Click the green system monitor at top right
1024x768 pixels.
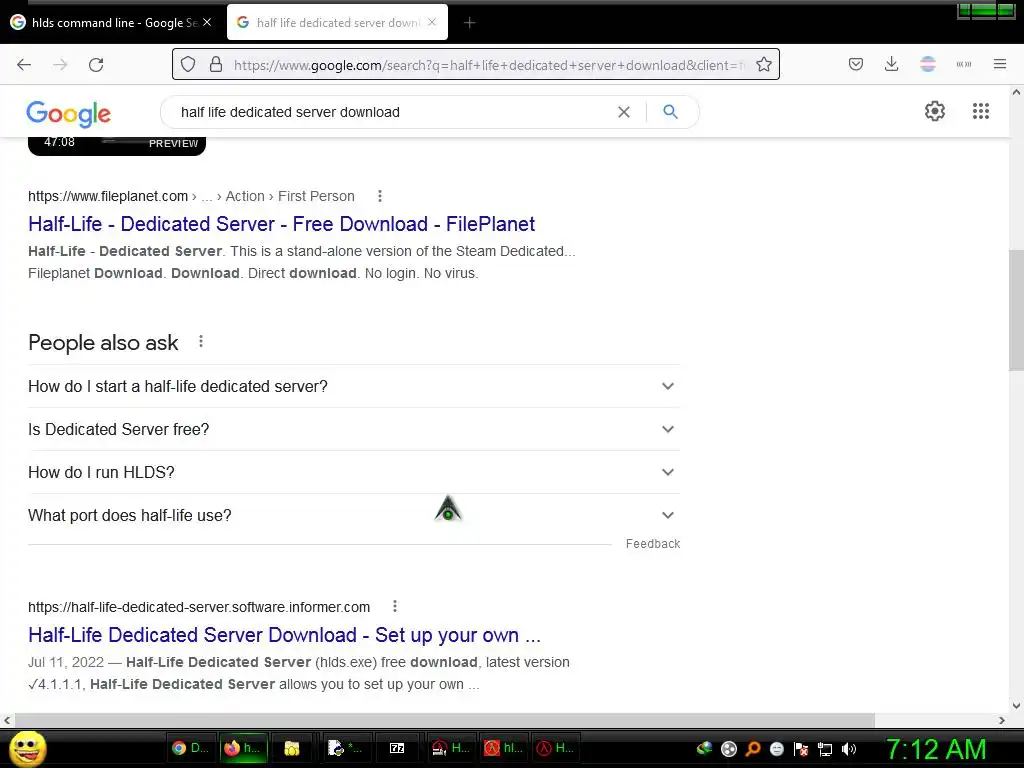(986, 10)
